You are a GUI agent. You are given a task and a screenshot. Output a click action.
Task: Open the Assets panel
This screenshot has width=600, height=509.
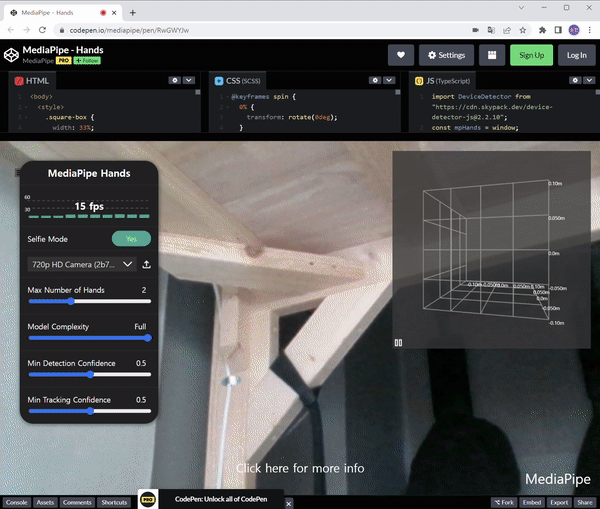(x=45, y=502)
